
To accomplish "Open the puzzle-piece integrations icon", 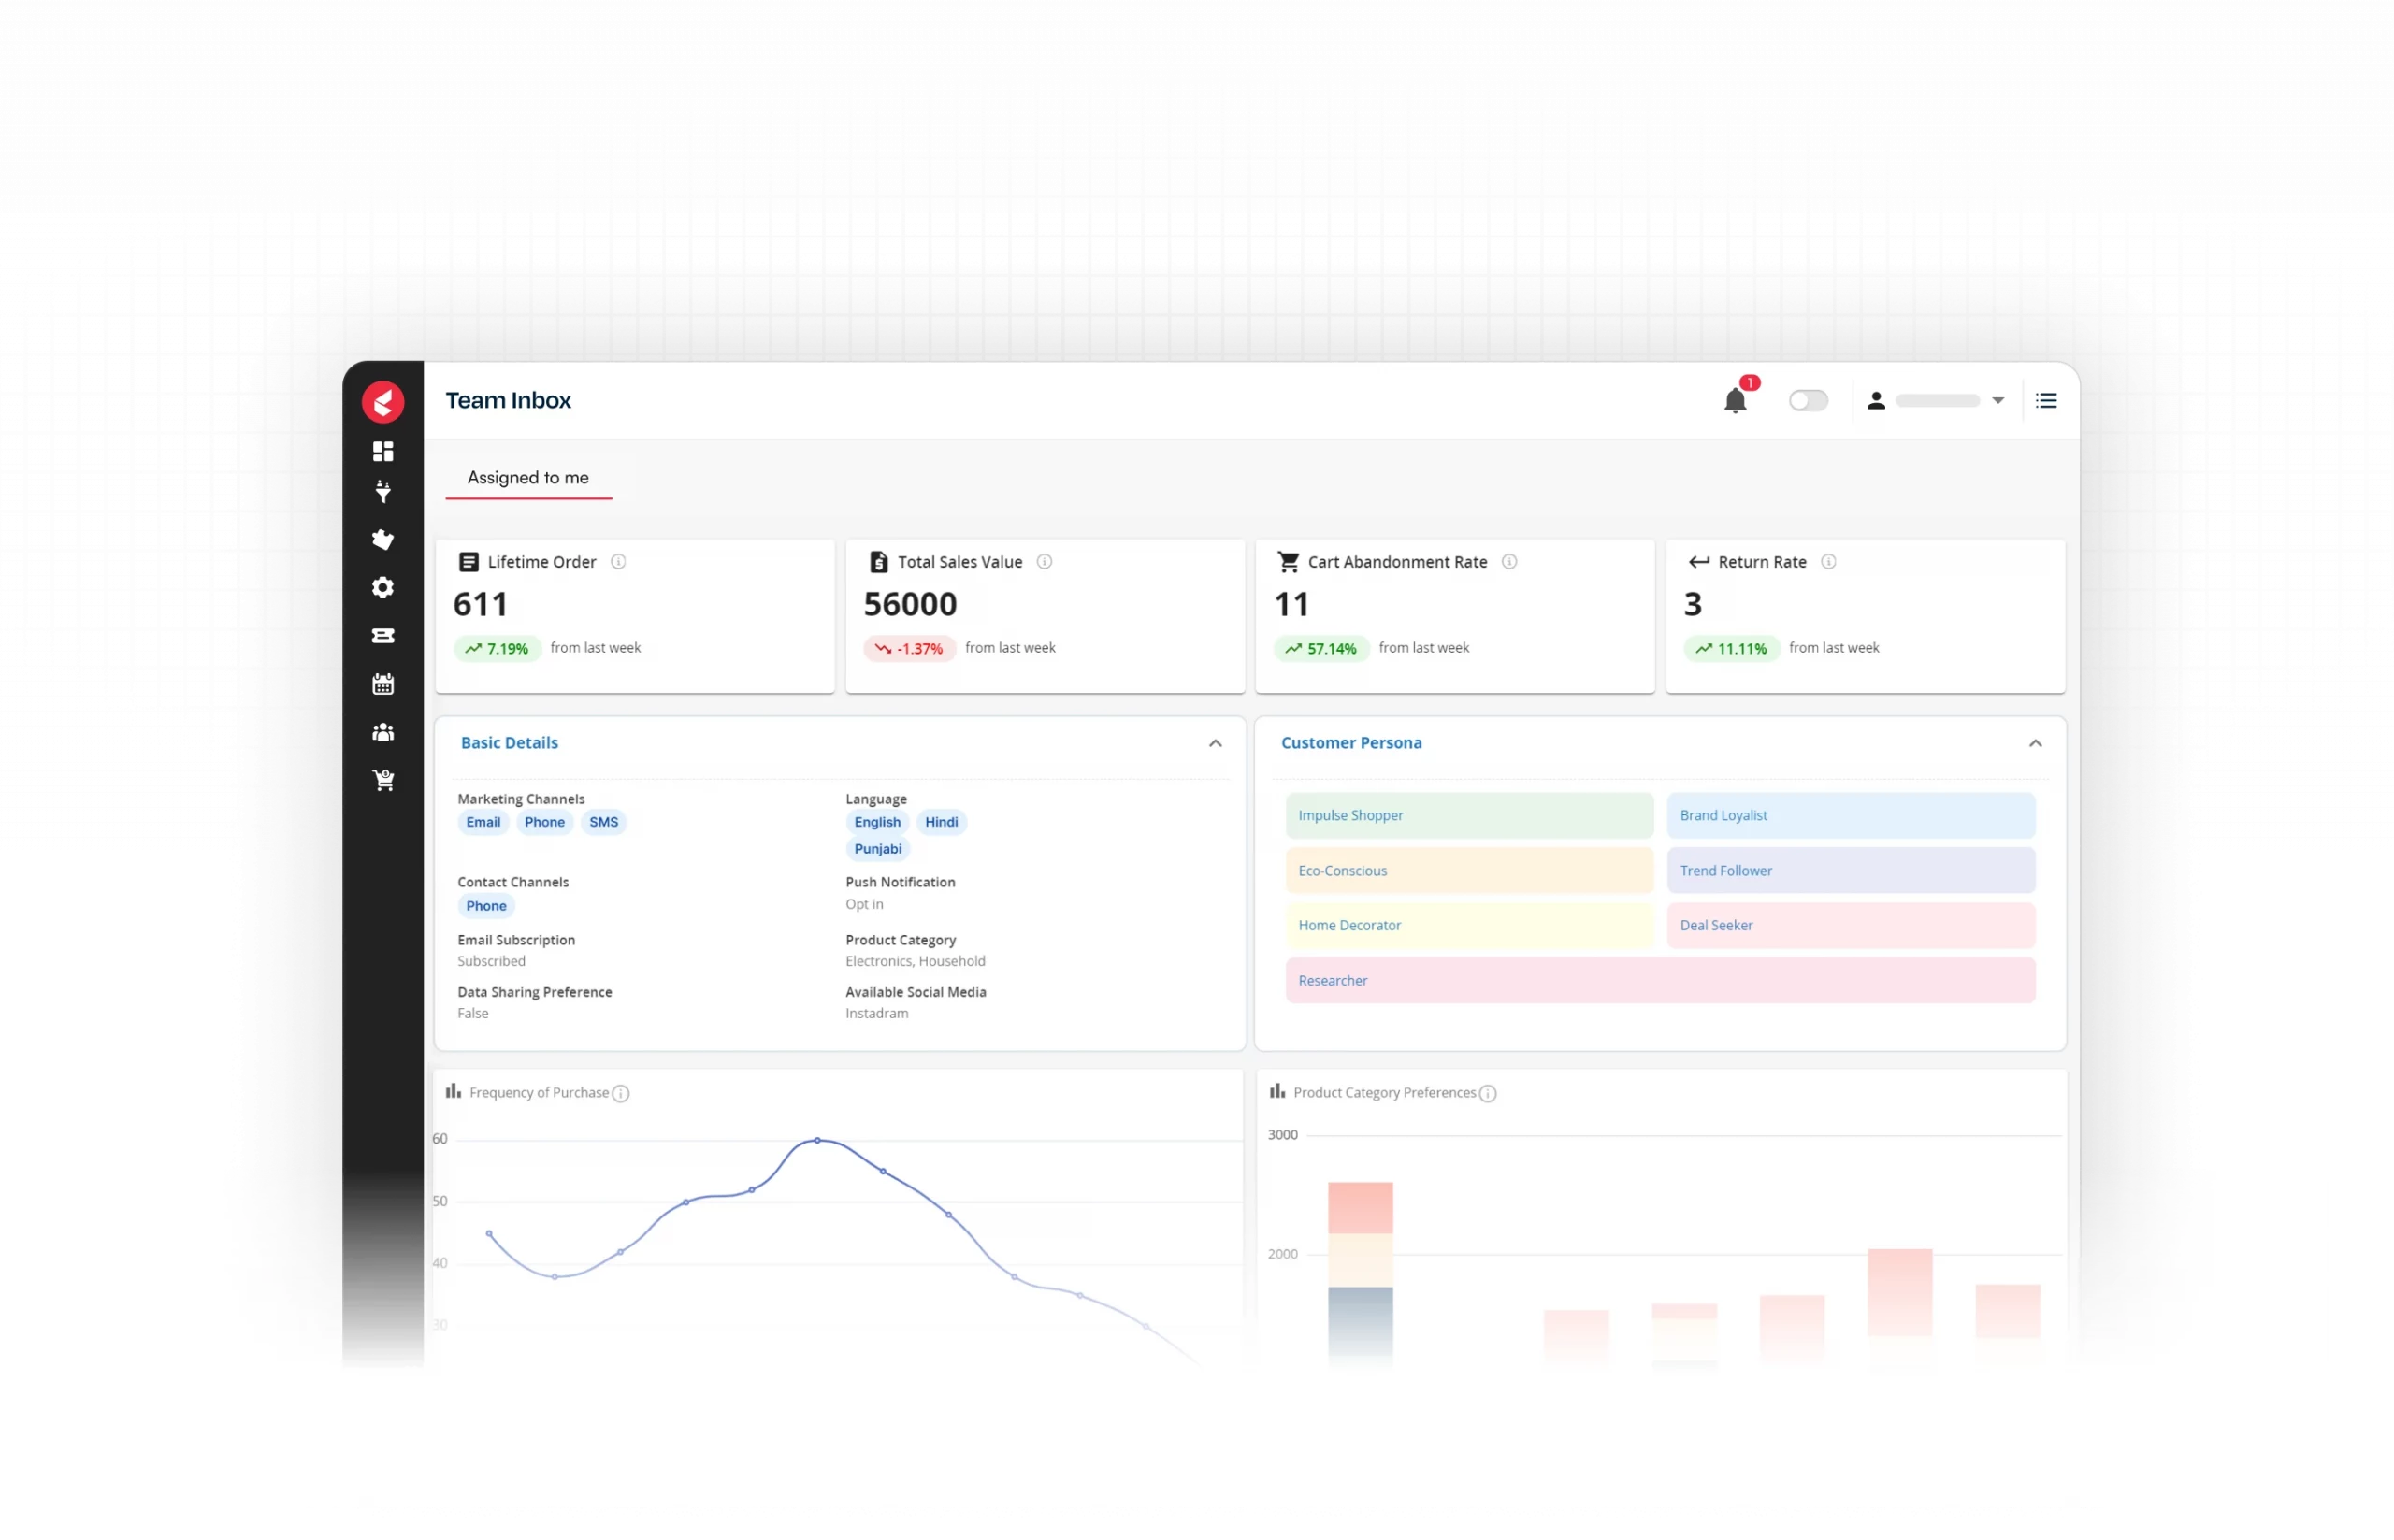I will click(383, 540).
